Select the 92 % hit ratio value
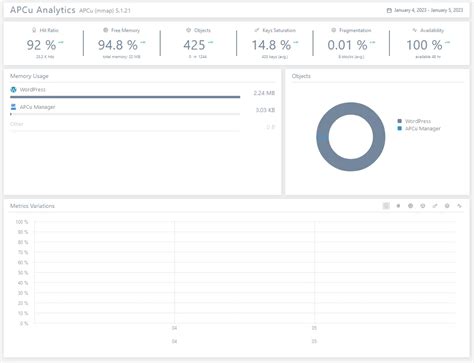Viewport: 474px width, 363px height. (x=41, y=45)
